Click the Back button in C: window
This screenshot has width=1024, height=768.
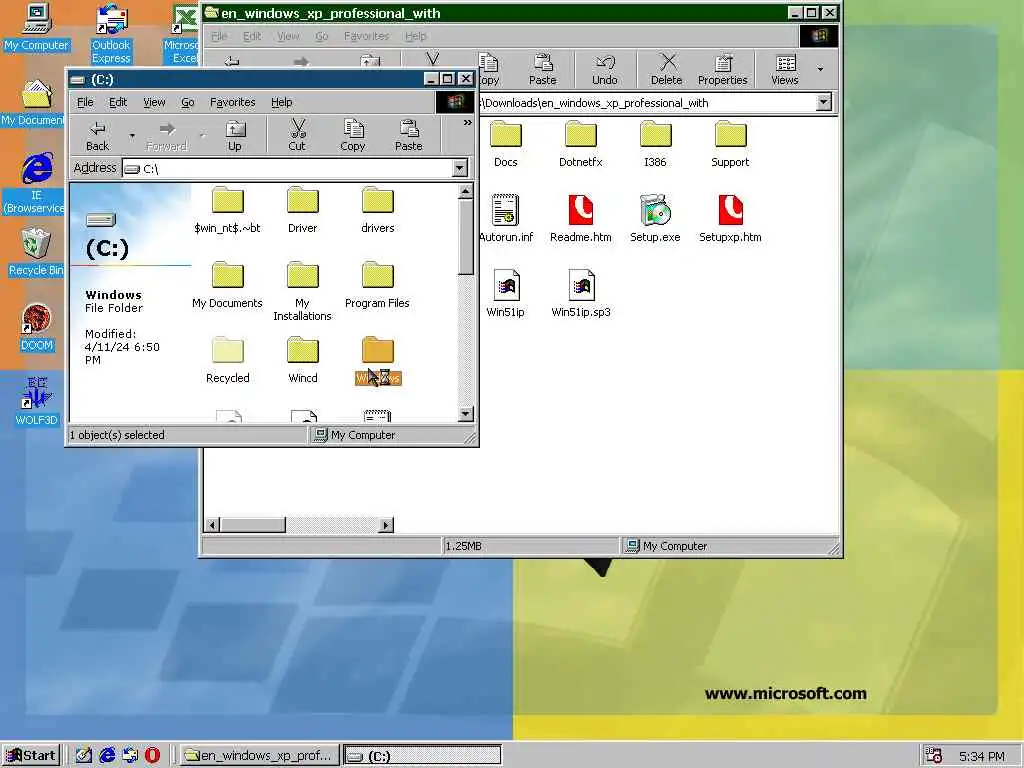[98, 136]
